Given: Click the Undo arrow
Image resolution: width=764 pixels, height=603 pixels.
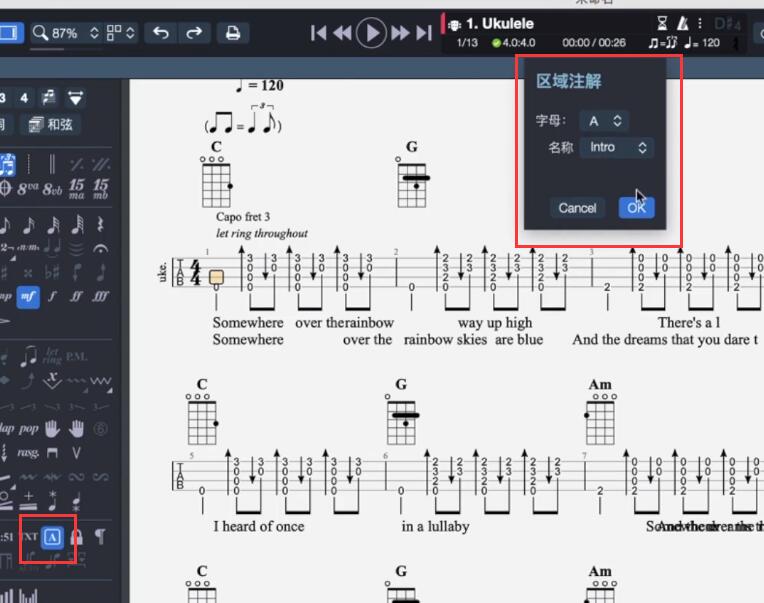Looking at the screenshot, I should tap(160, 33).
